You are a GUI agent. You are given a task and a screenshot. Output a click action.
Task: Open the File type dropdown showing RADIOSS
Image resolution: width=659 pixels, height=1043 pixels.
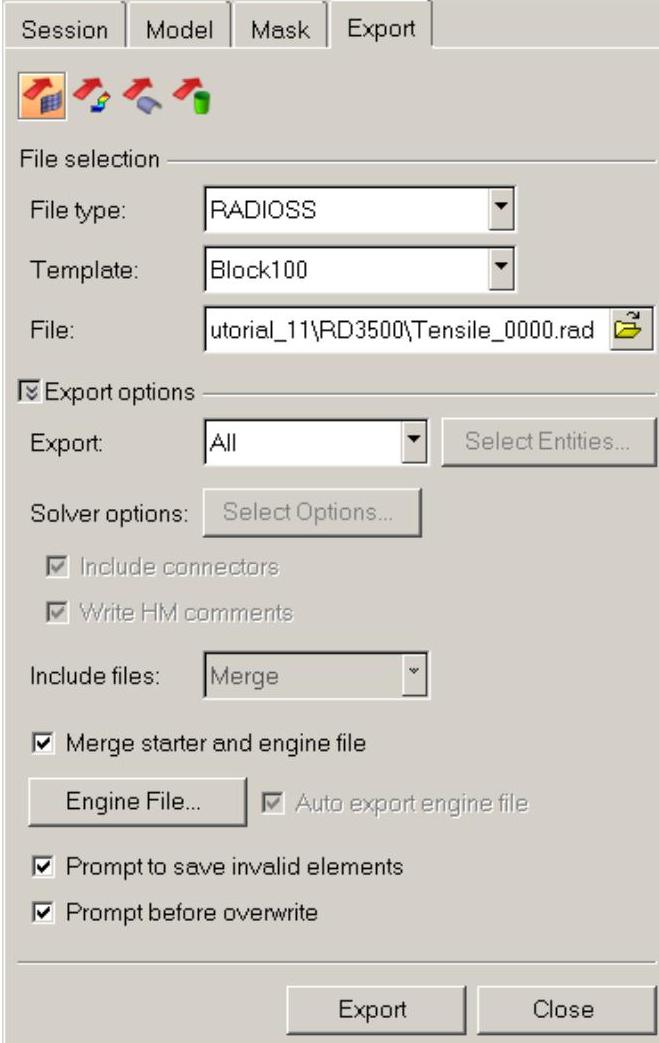point(503,210)
